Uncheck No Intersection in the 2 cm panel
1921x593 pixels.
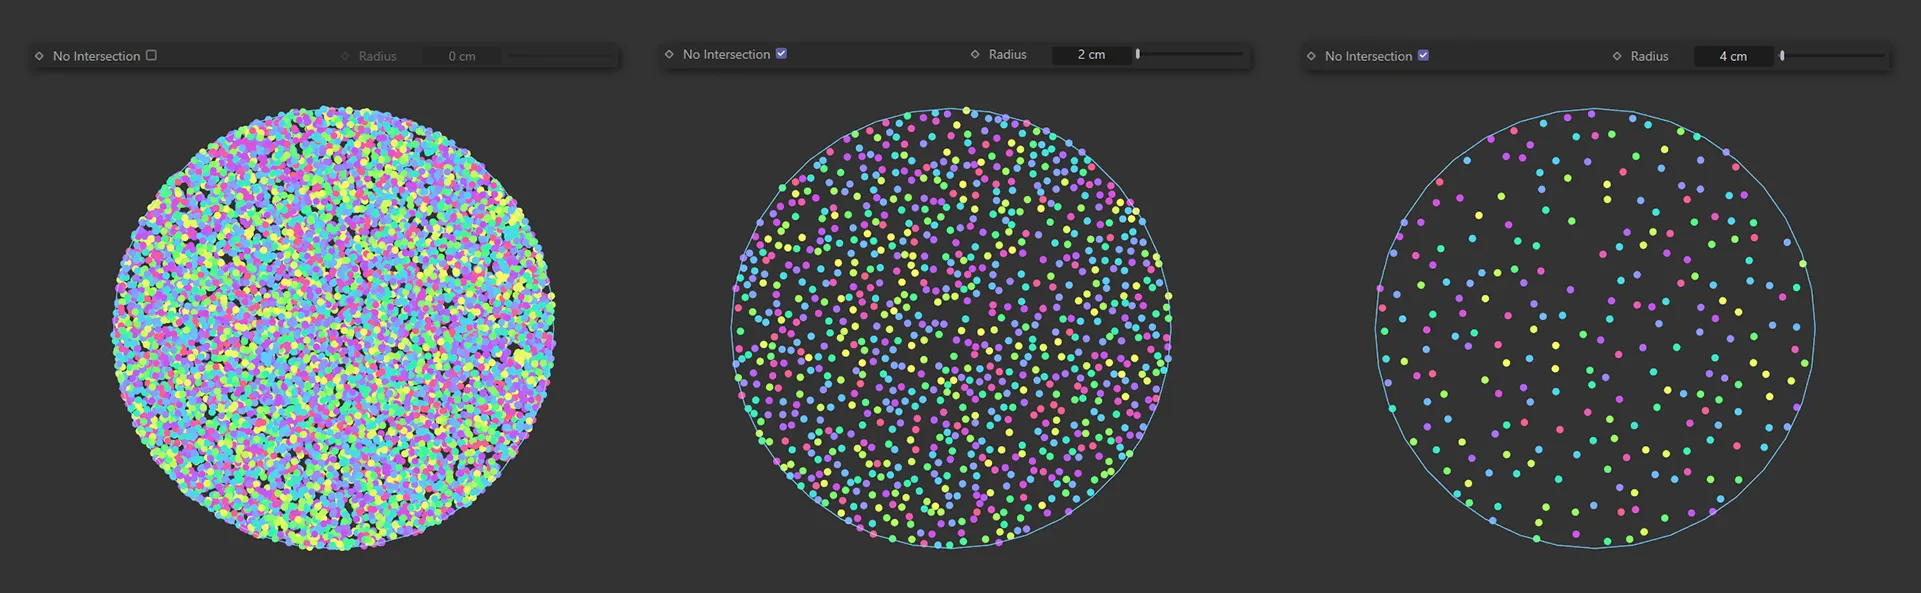coord(781,53)
